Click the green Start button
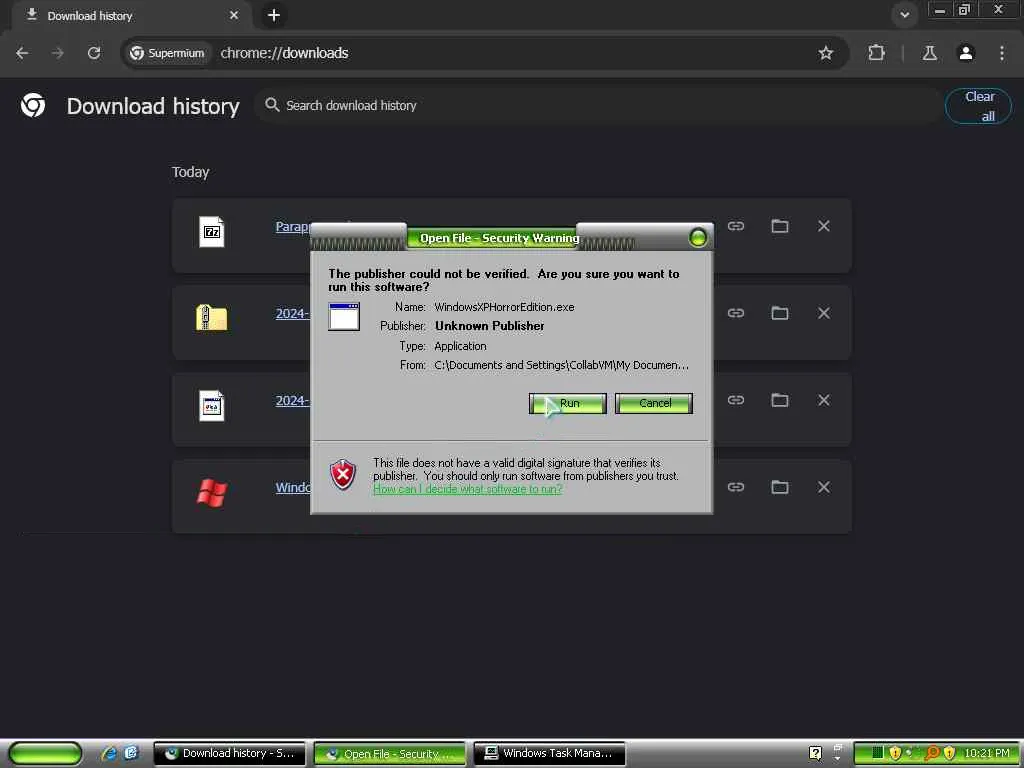The width and height of the screenshot is (1024, 768). [45, 753]
